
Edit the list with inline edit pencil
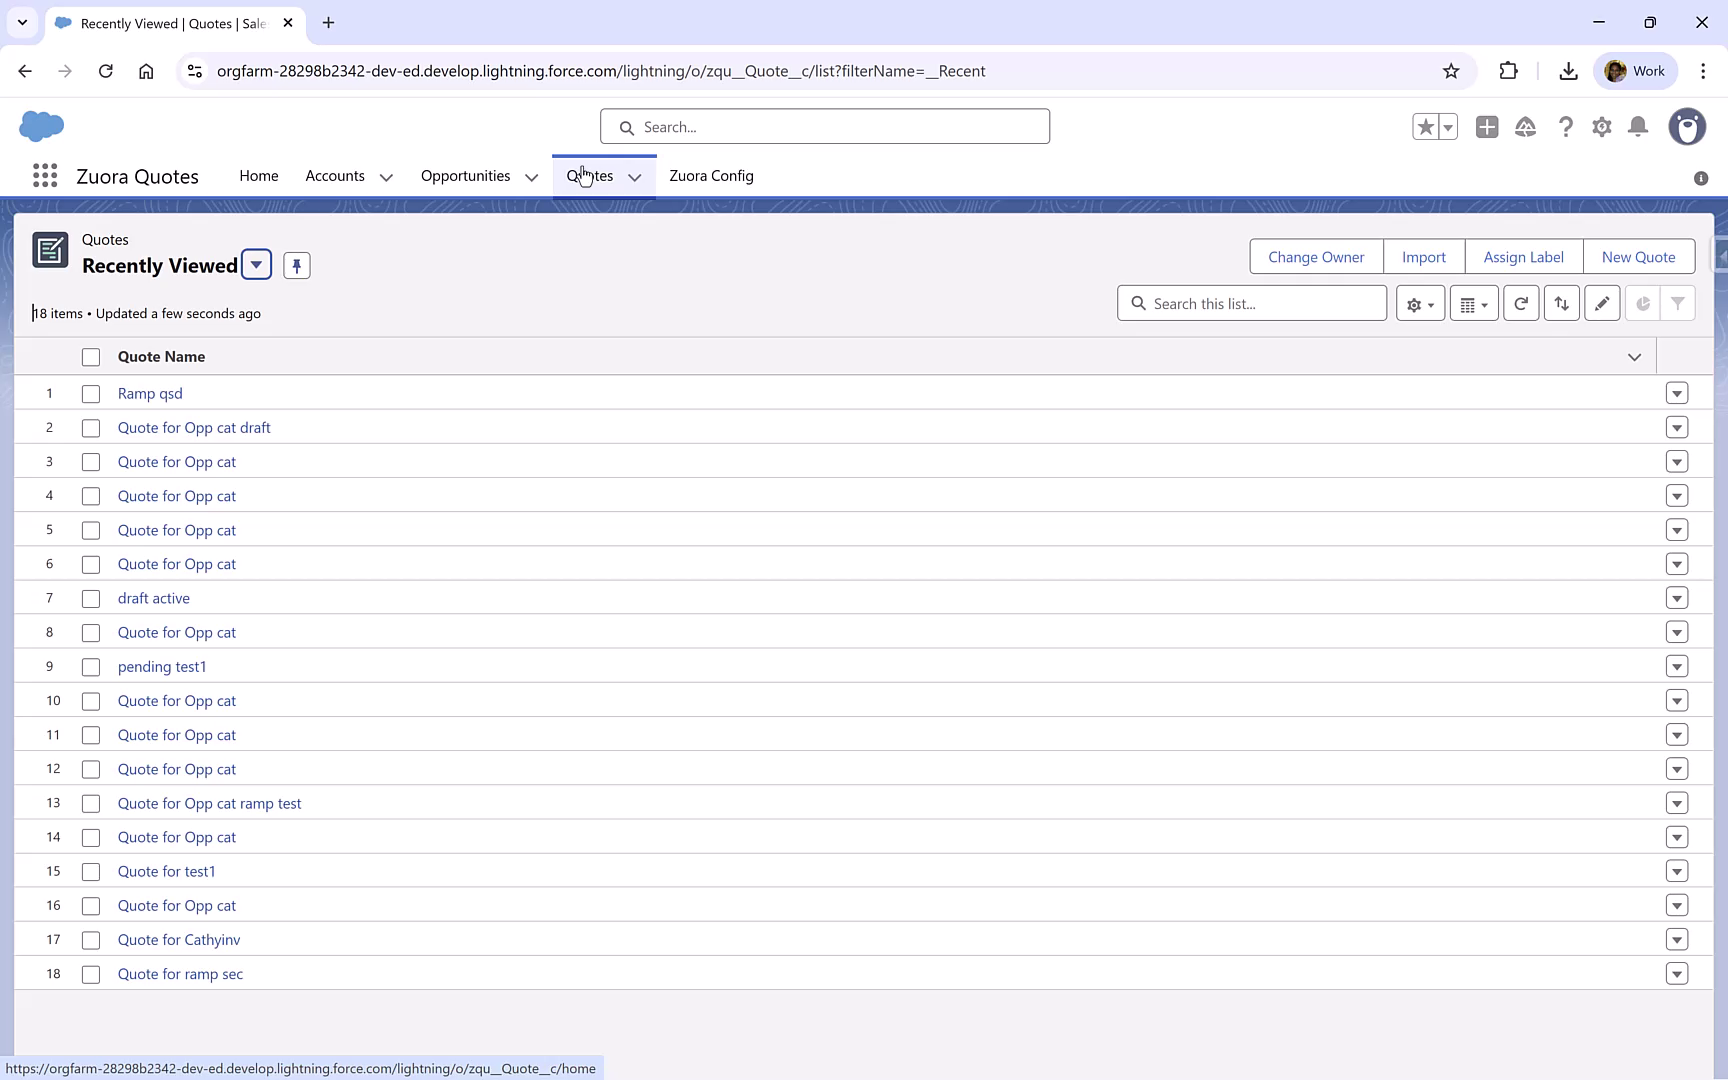click(1601, 303)
